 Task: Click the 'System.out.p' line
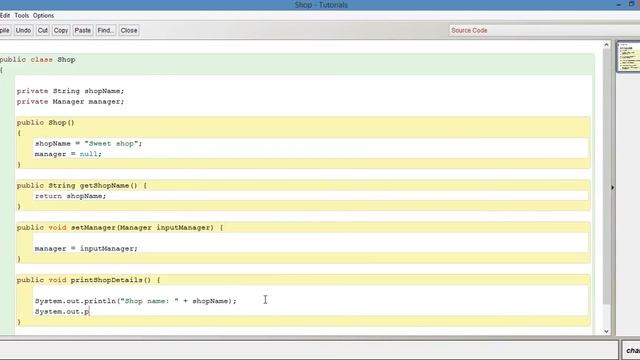click(62, 312)
